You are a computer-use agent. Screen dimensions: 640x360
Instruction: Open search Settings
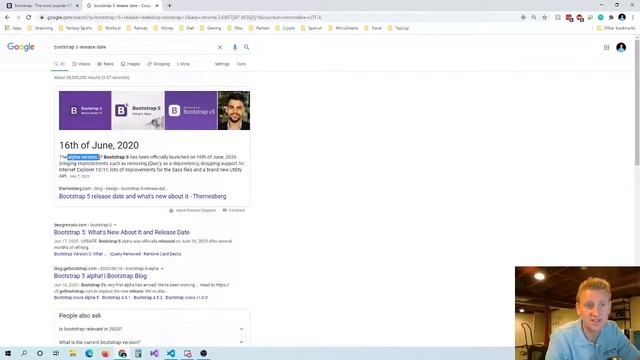tap(222, 64)
